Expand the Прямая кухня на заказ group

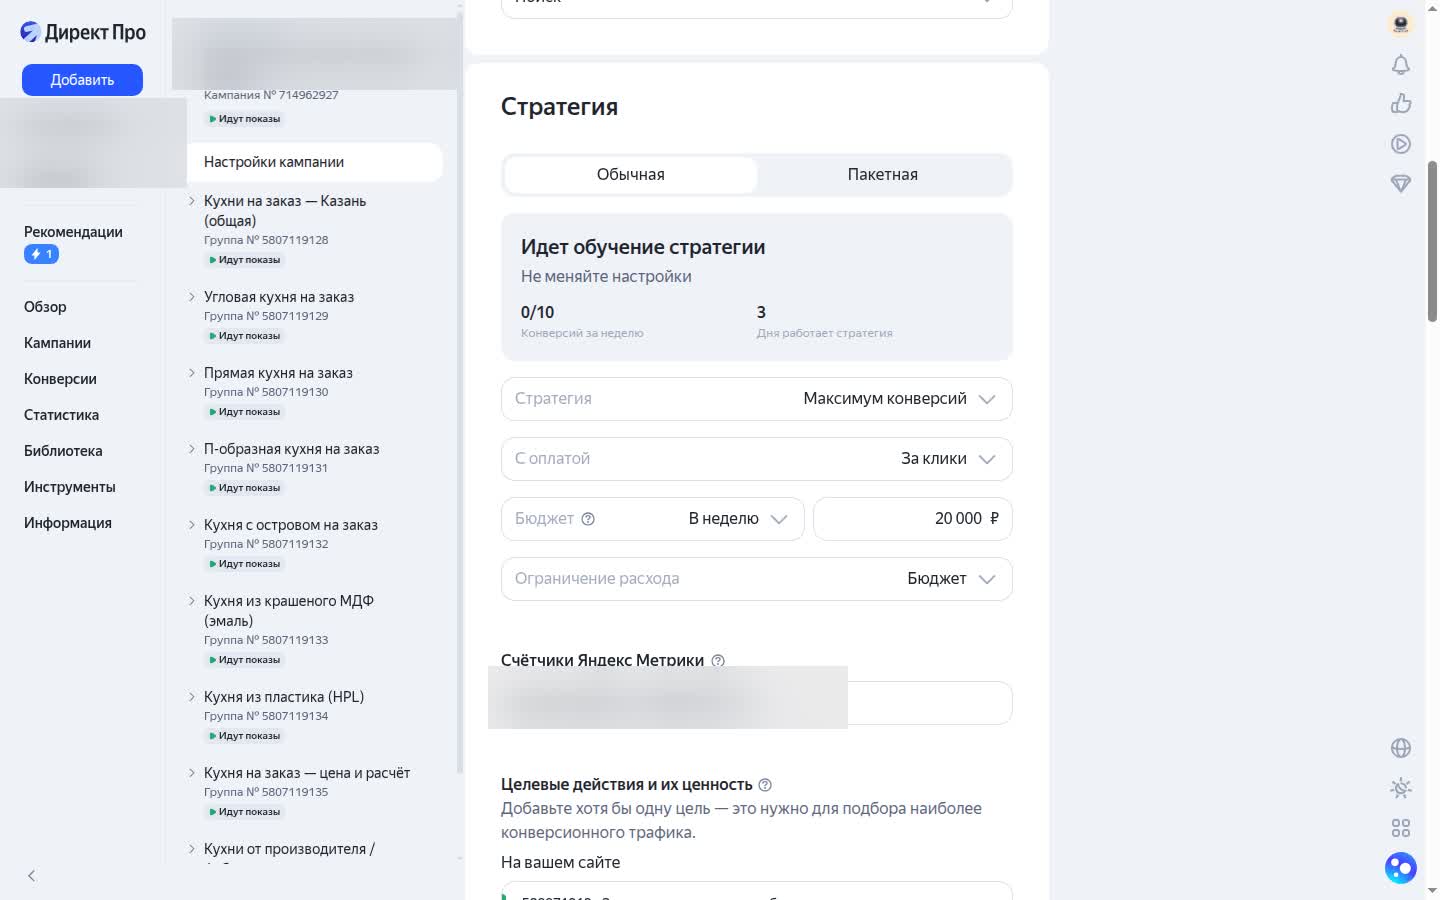(x=192, y=373)
